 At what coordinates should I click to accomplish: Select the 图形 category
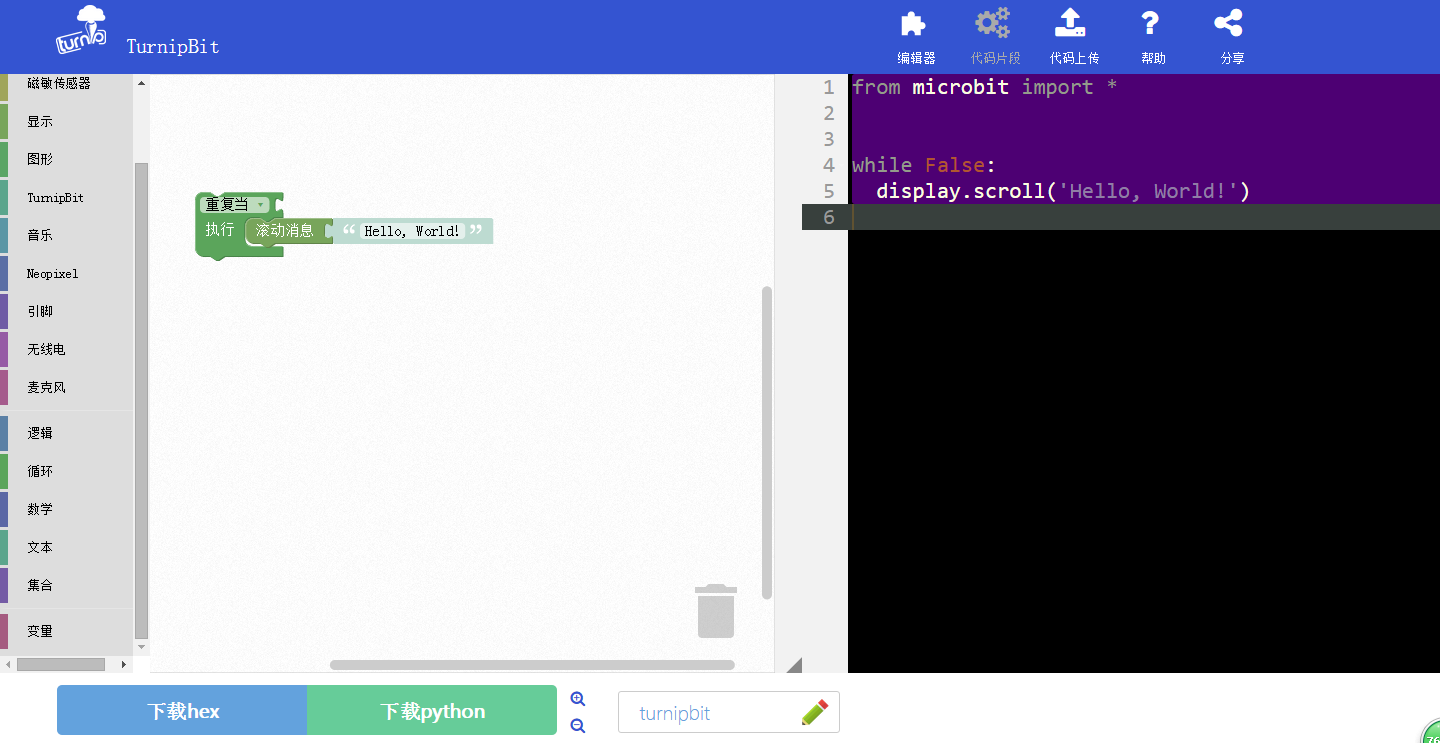click(x=66, y=160)
